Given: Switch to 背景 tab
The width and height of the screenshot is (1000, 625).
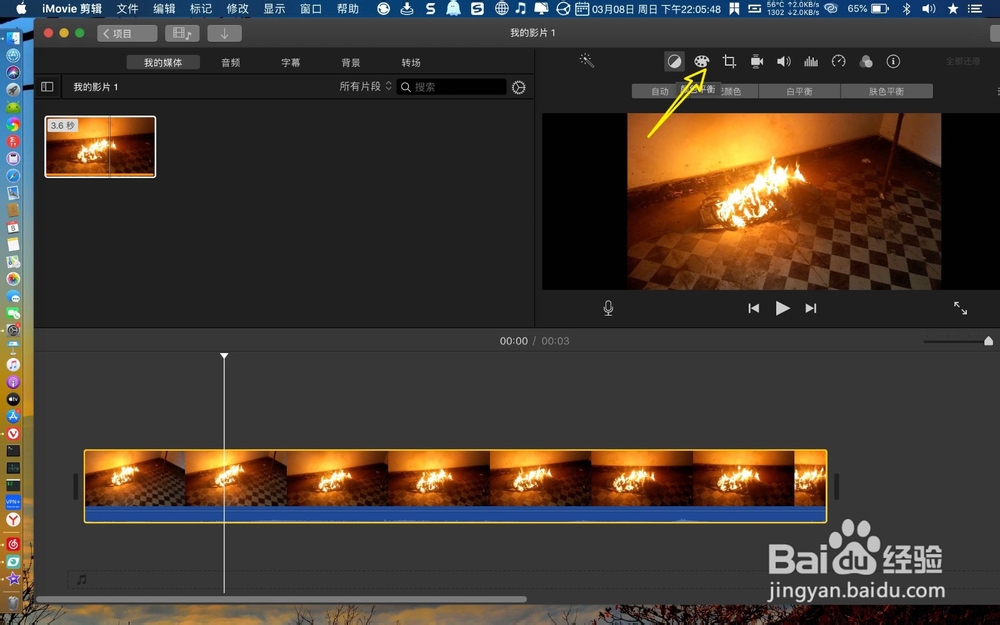Looking at the screenshot, I should point(351,62).
